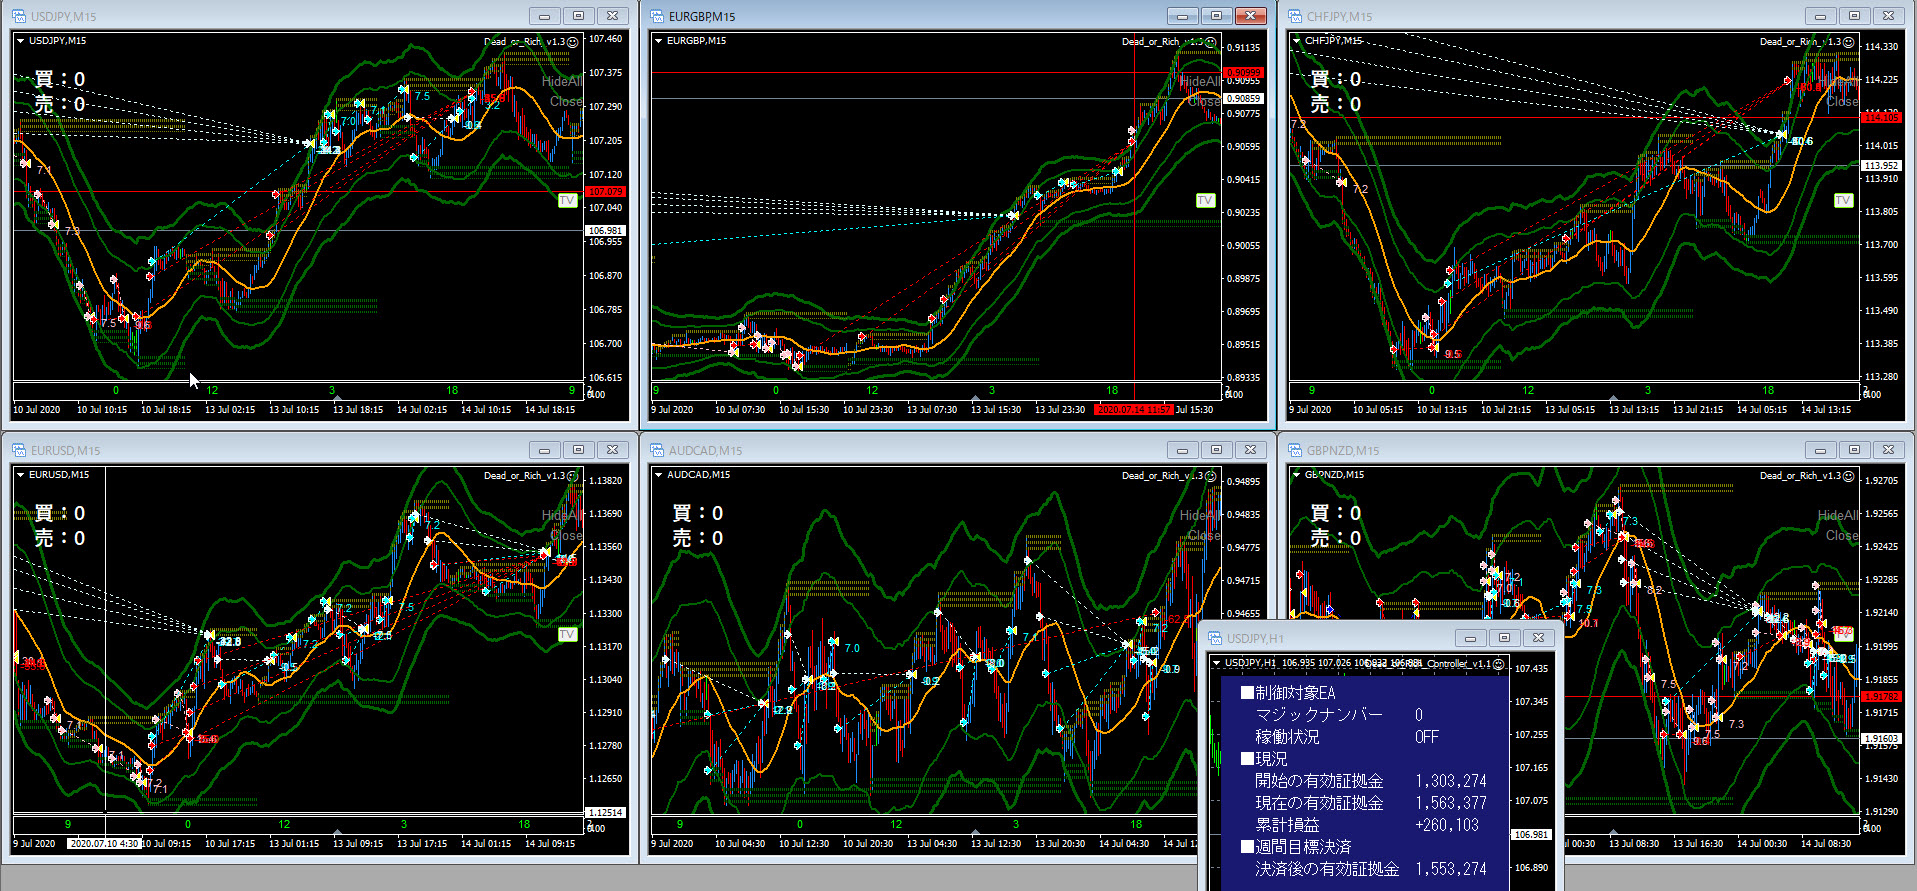Click the red 1.91782 price label on GBPNZD
1917x891 pixels.
(1881, 696)
